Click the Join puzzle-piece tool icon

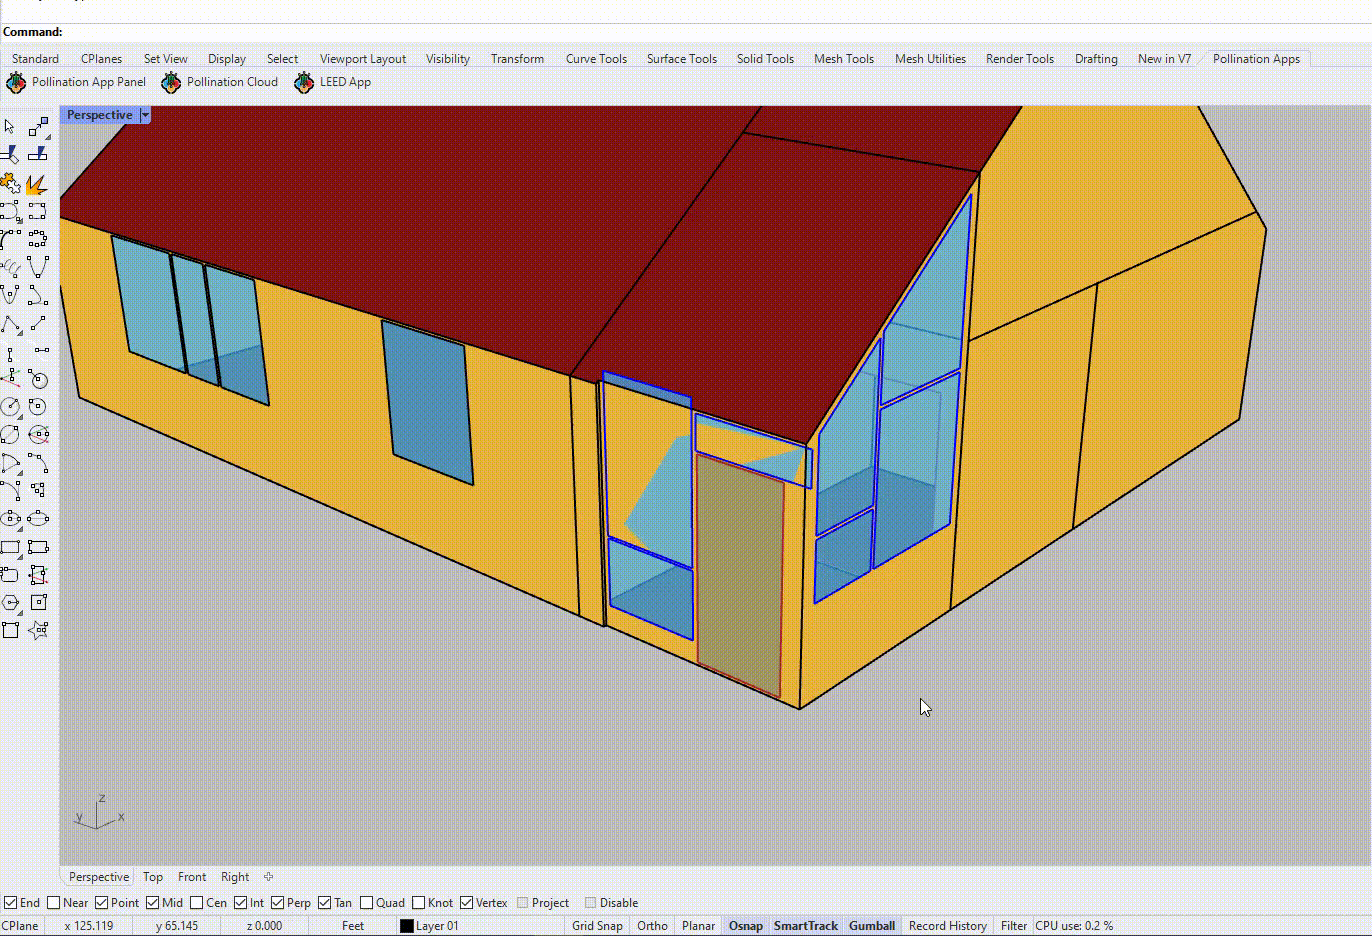point(10,183)
